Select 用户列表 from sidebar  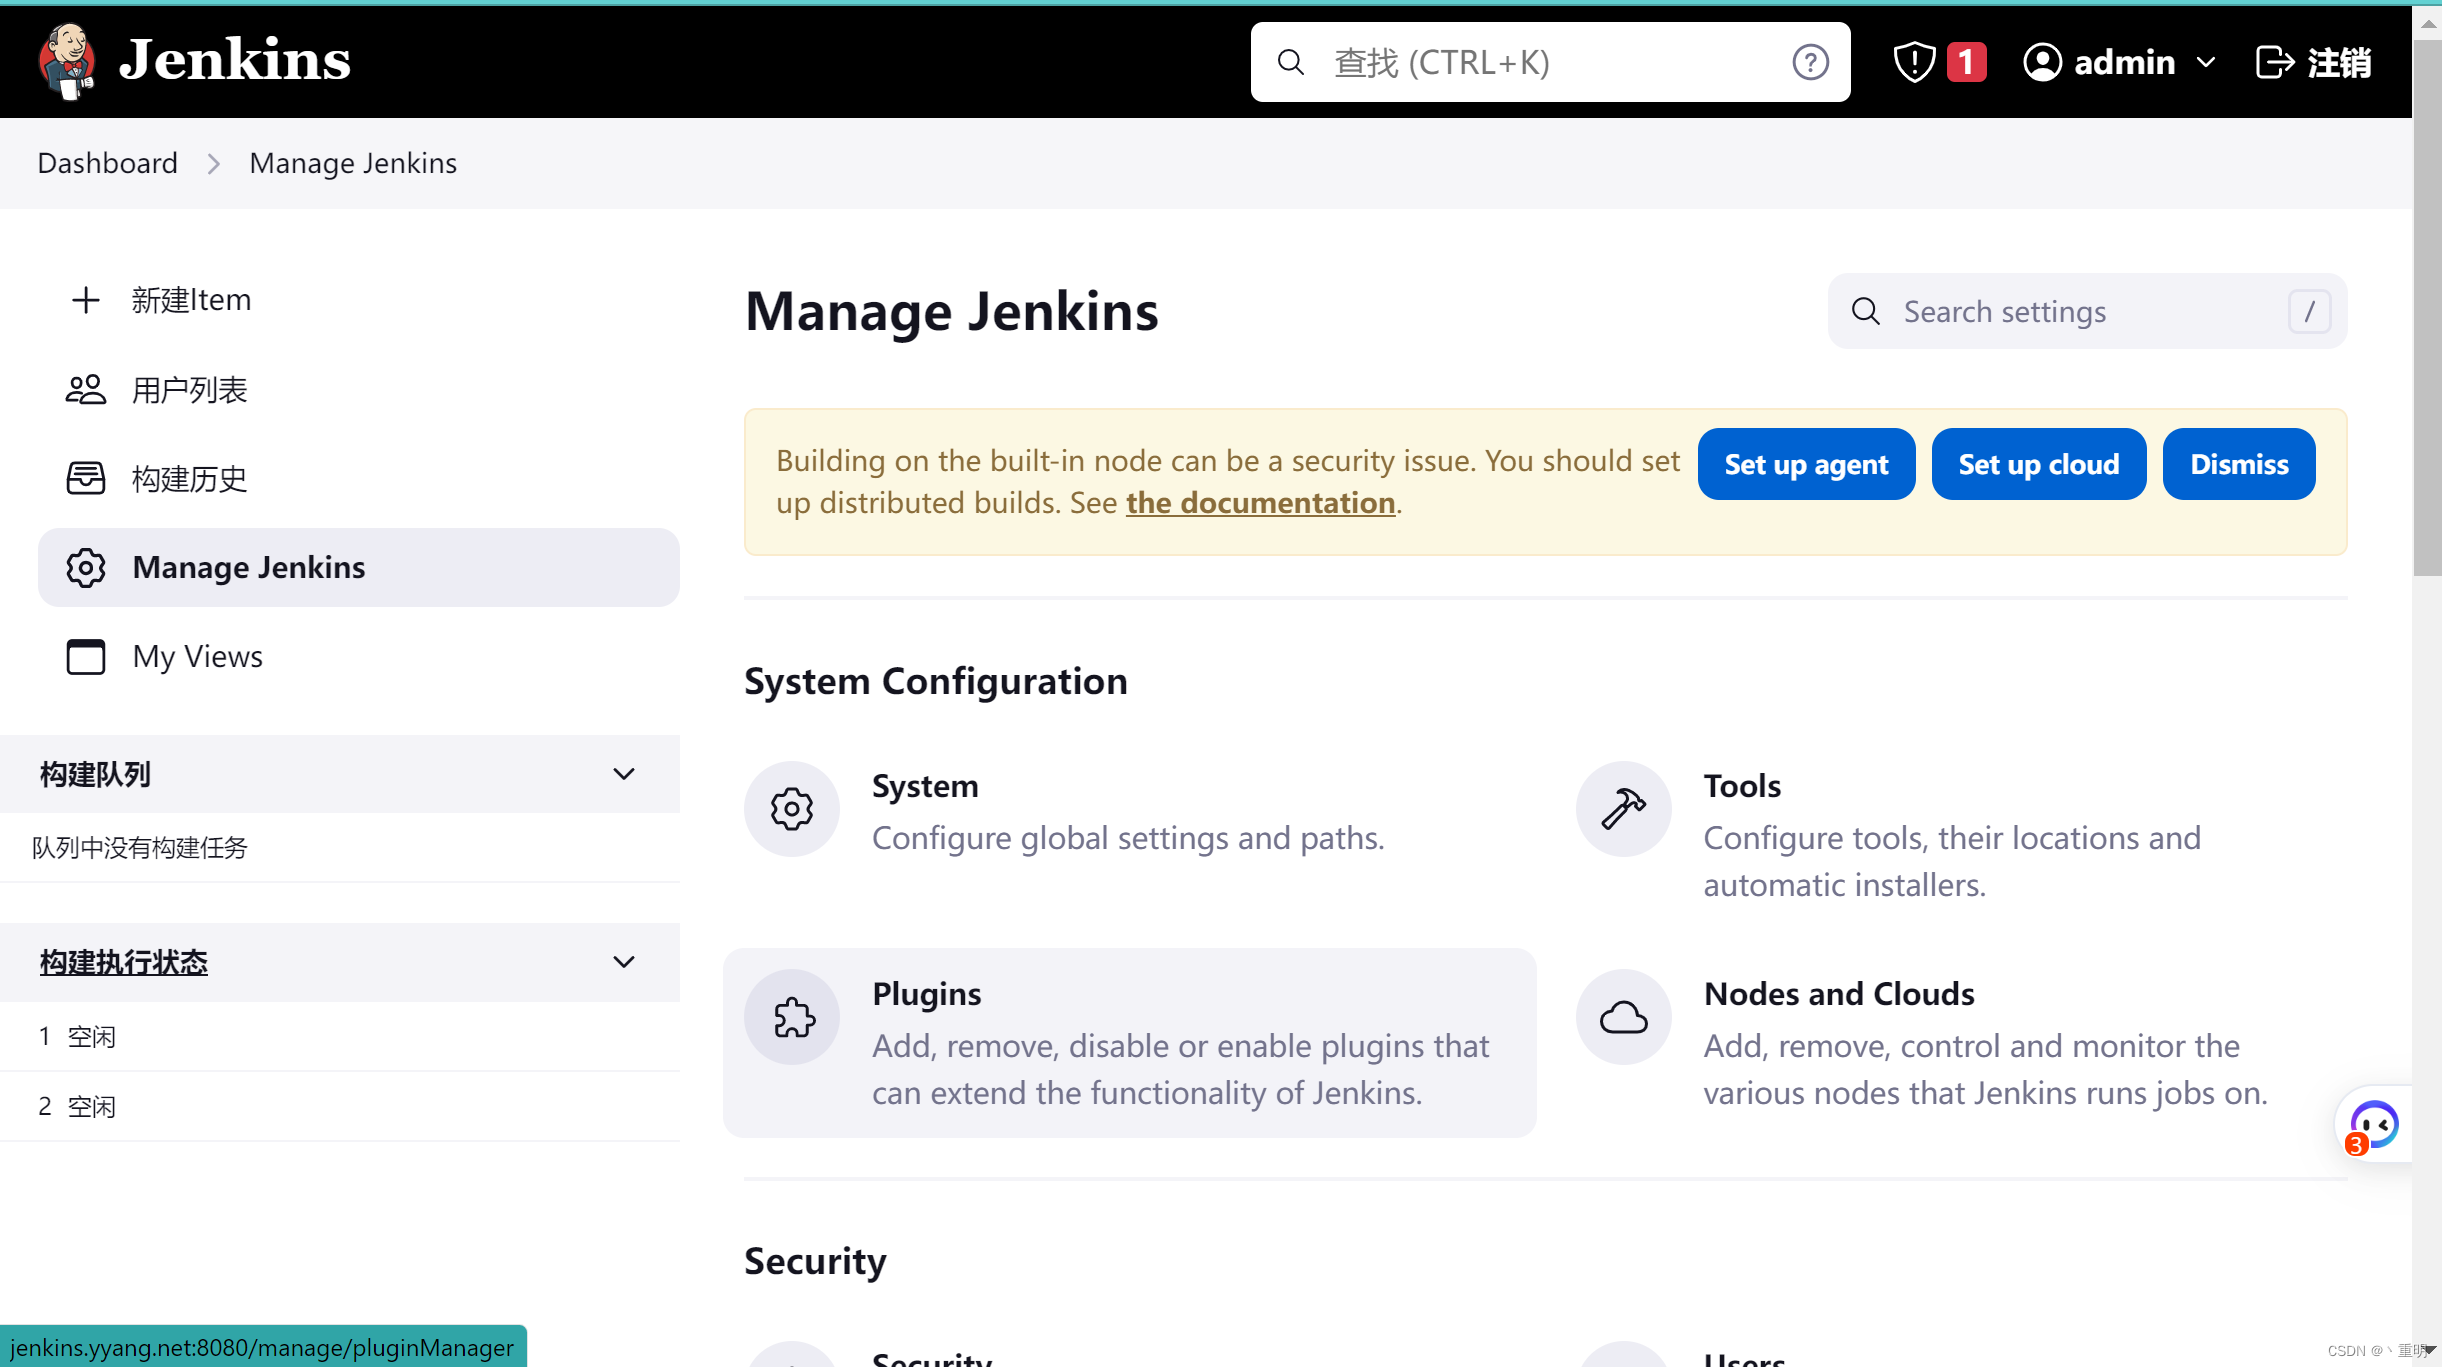(190, 387)
